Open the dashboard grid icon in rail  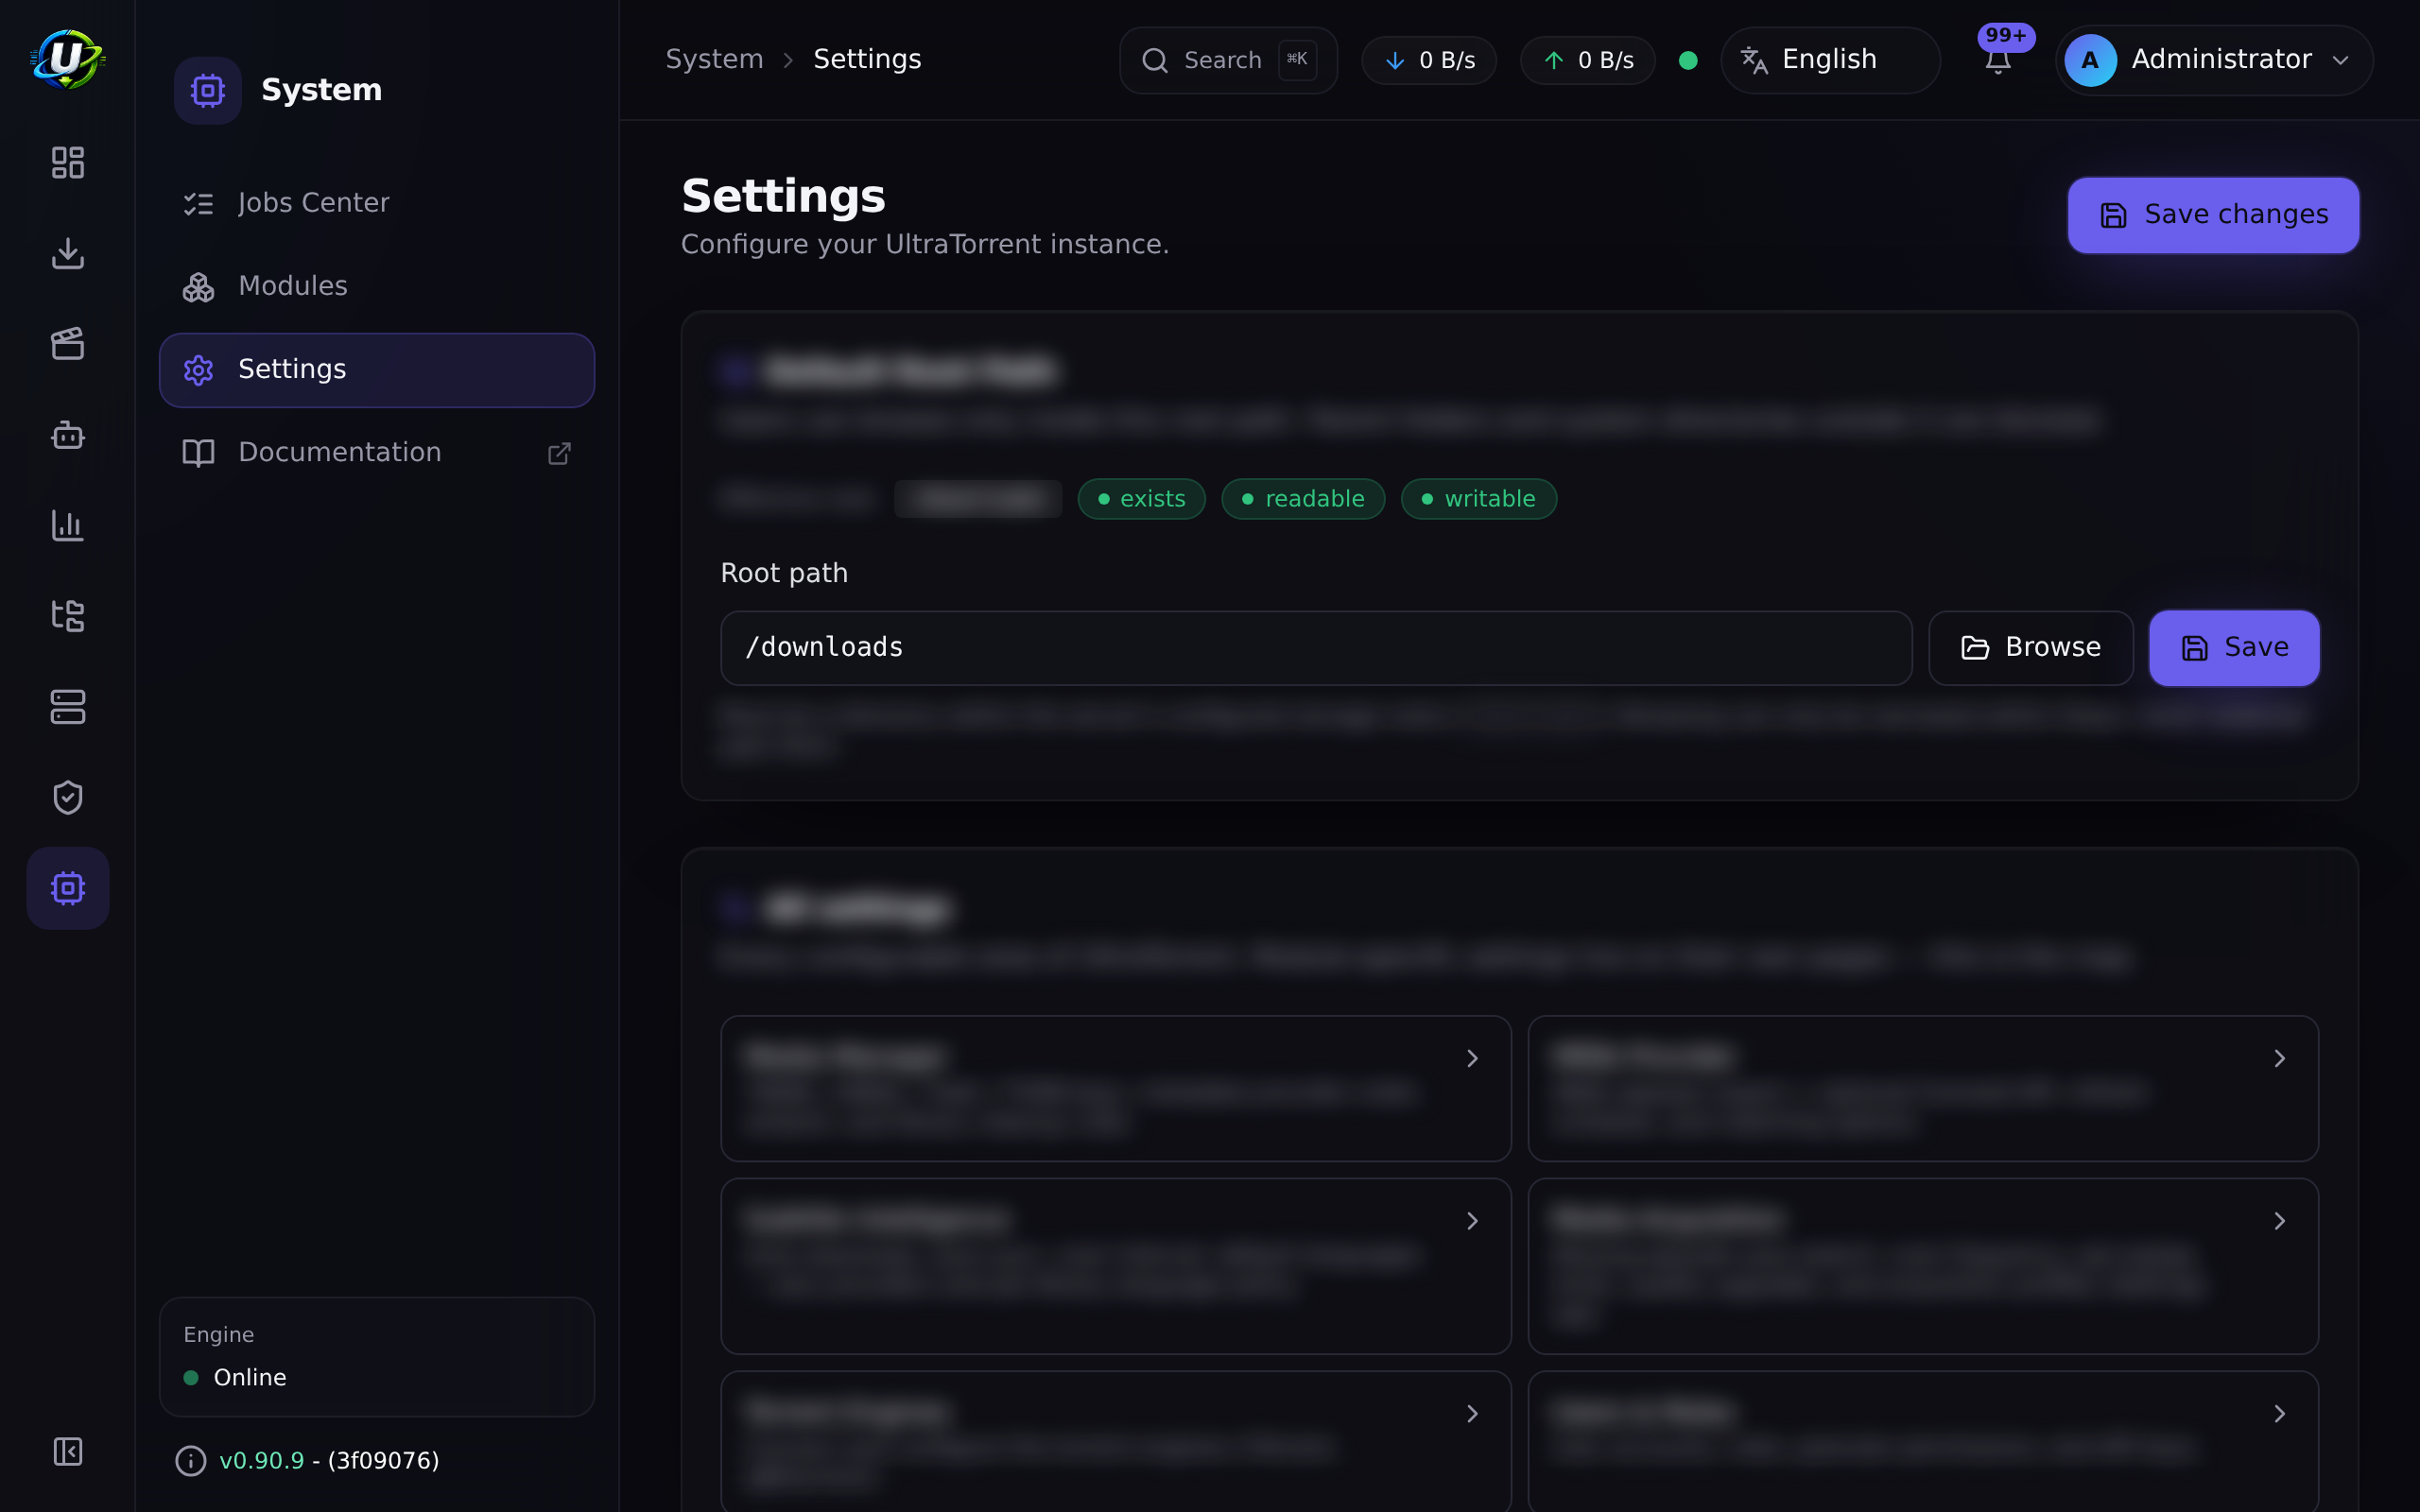[67, 163]
